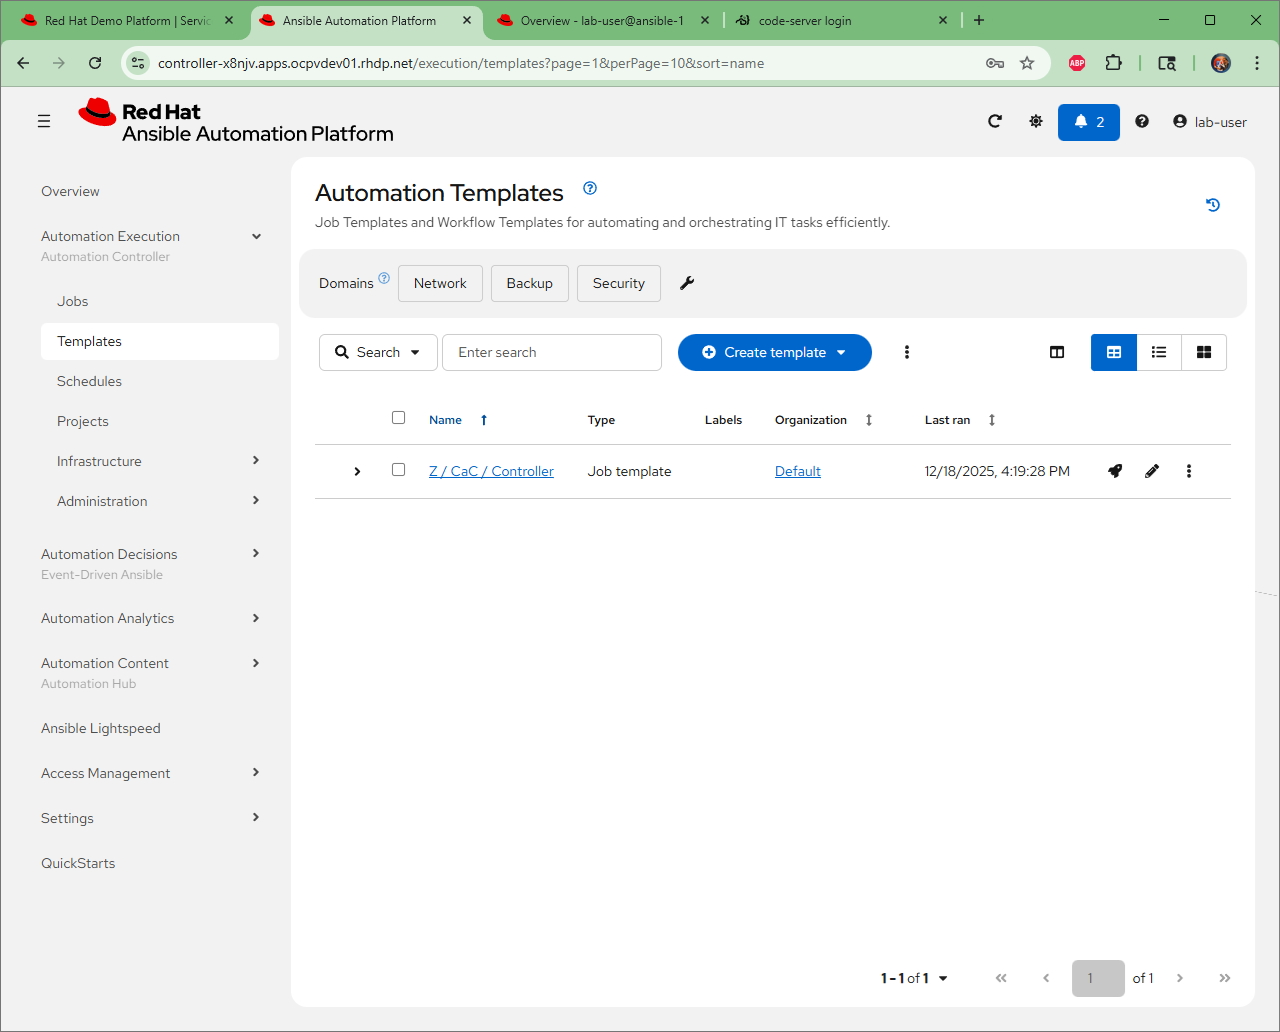1280x1032 pixels.
Task: Open the browser extensions puzzle icon
Action: pos(1113,63)
